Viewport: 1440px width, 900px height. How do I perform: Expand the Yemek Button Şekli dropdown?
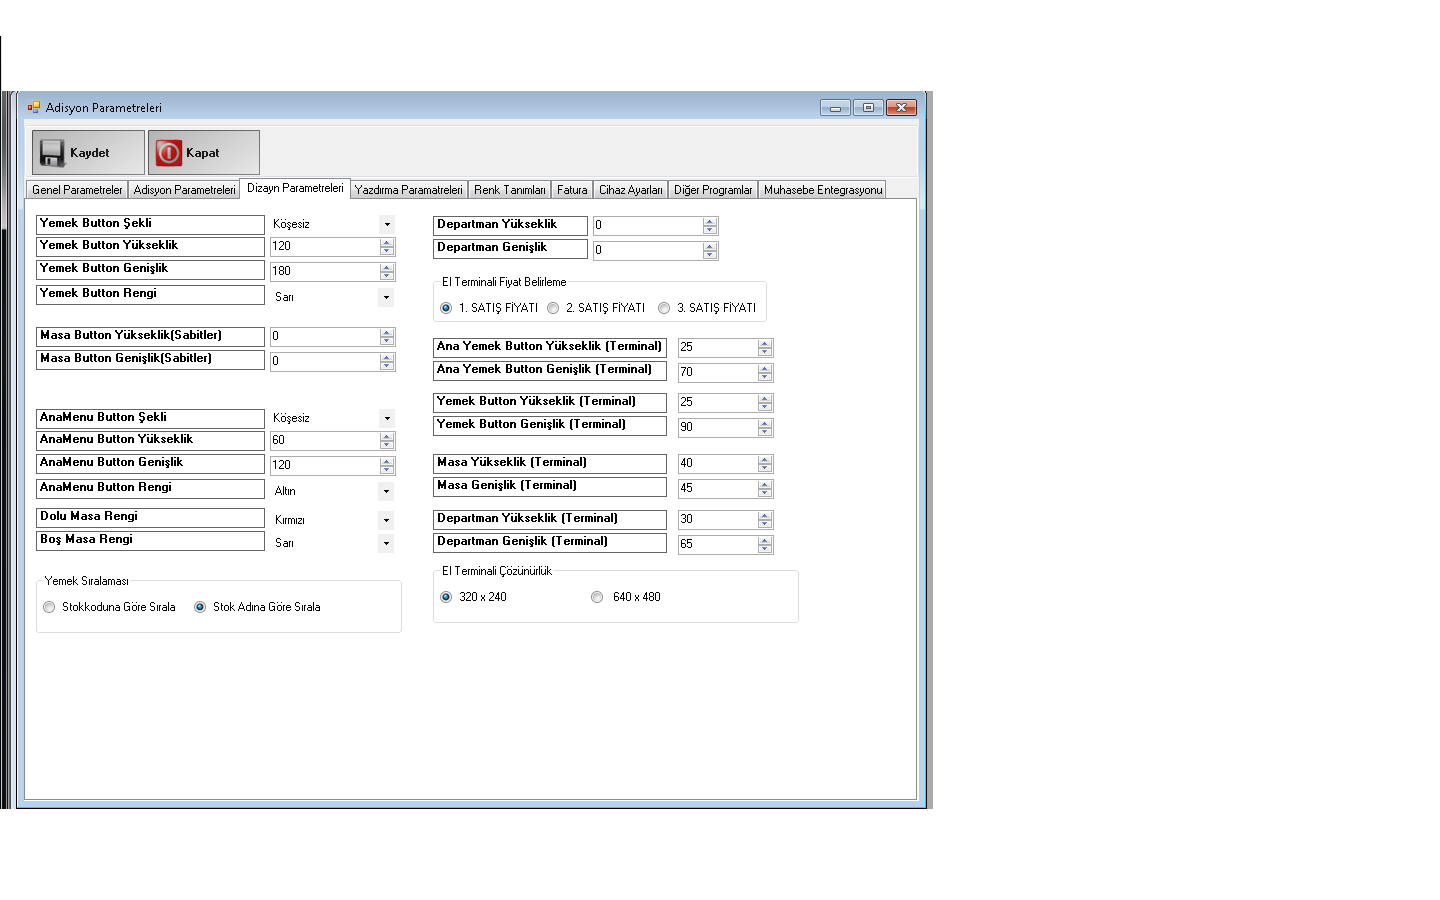tap(387, 225)
